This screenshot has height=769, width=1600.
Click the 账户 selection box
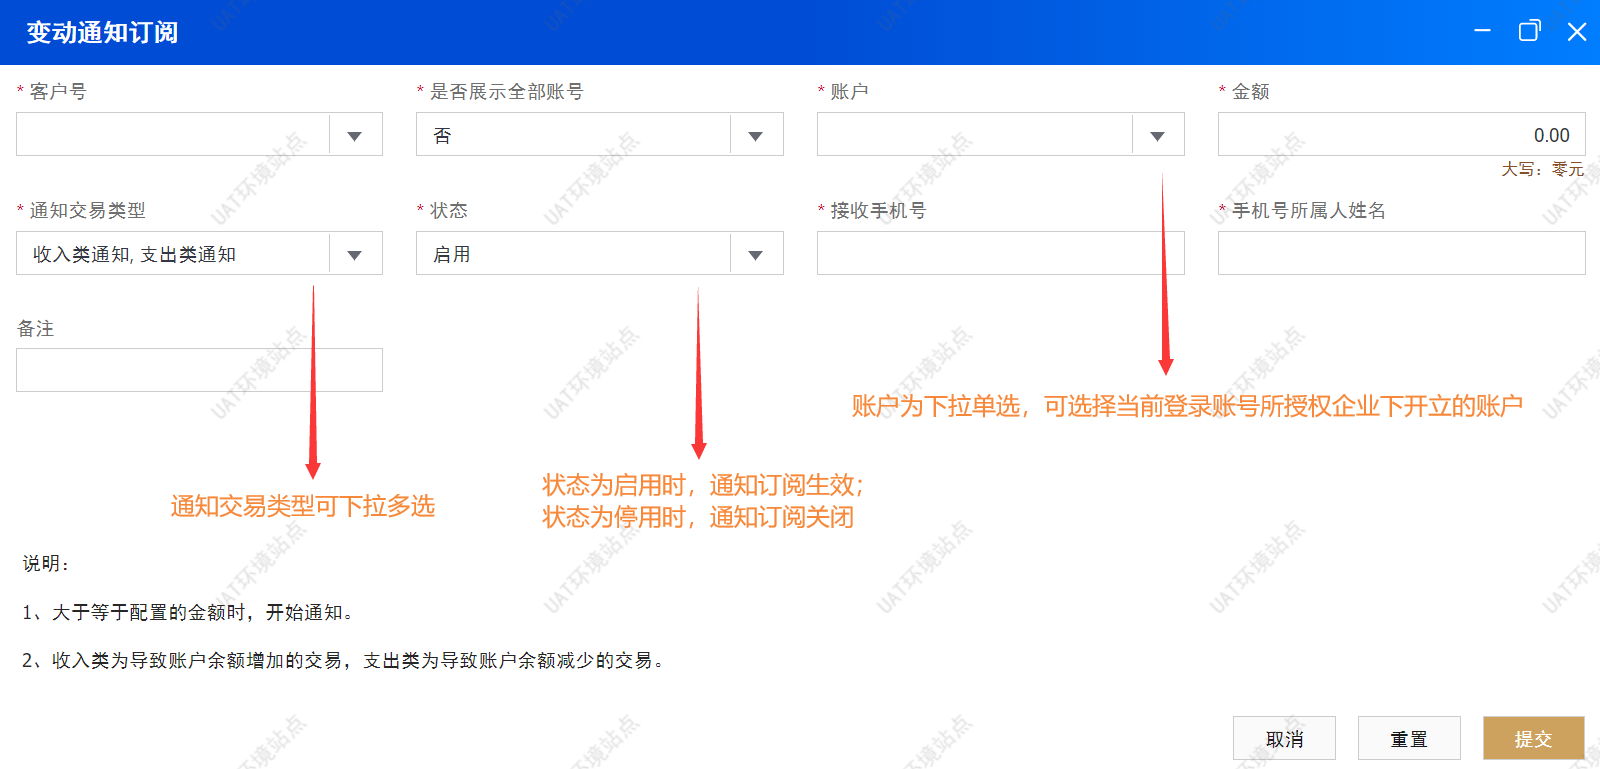[x=973, y=135]
